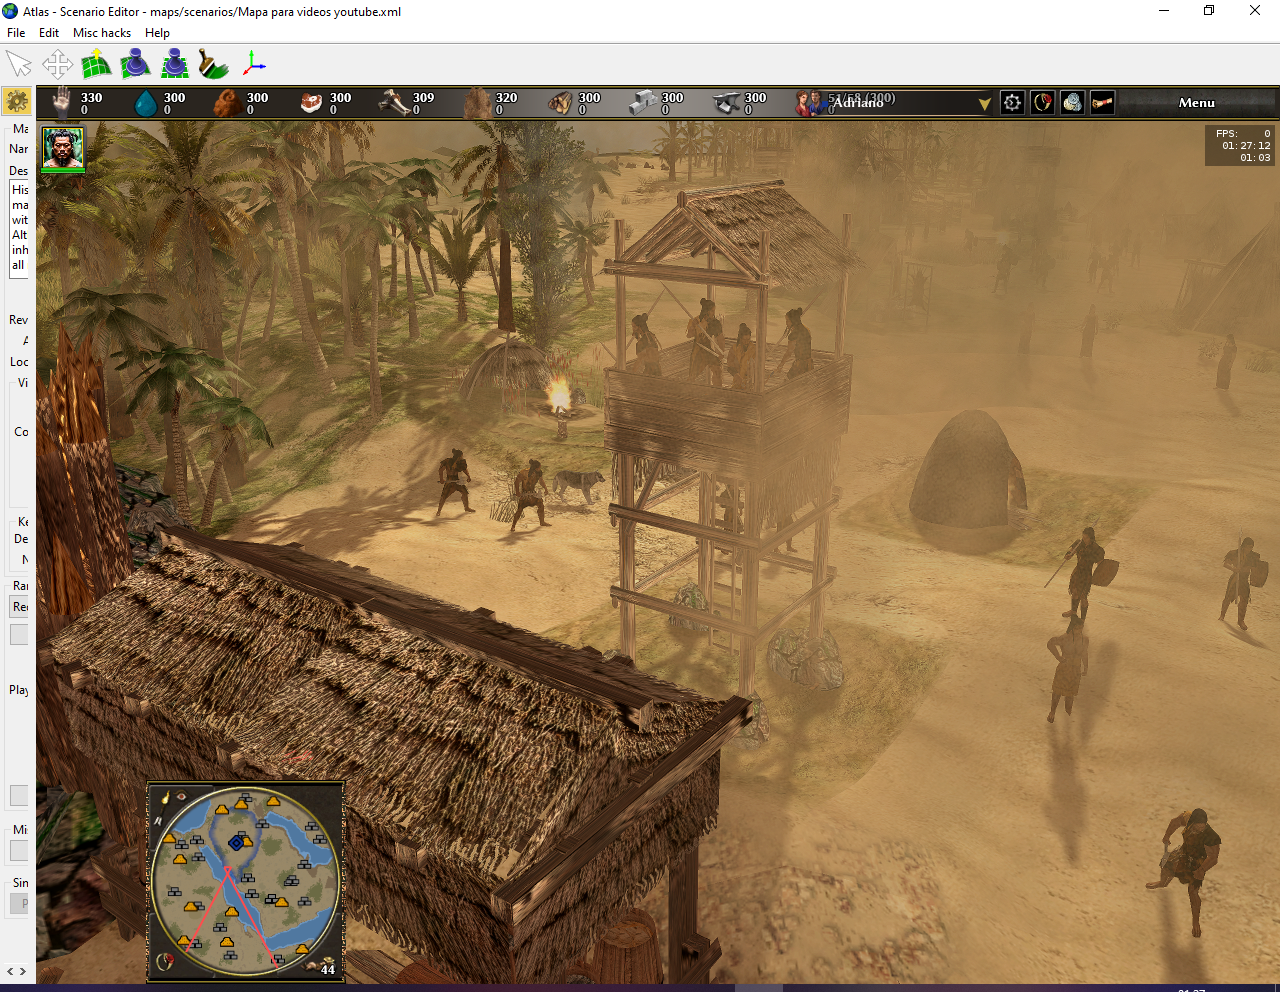The height and width of the screenshot is (992, 1280).
Task: Activate the move/rotate object tool
Action: pyautogui.click(x=57, y=65)
